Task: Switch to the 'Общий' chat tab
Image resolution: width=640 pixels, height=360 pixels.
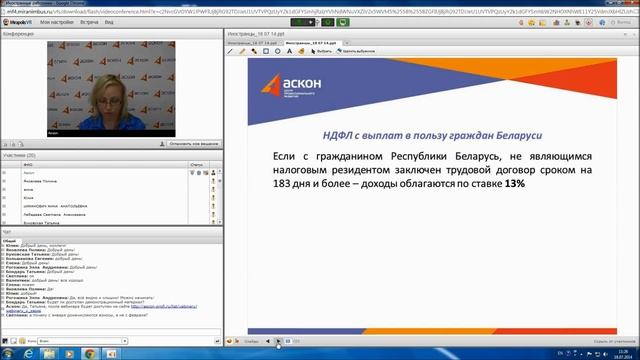Action: click(x=9, y=241)
